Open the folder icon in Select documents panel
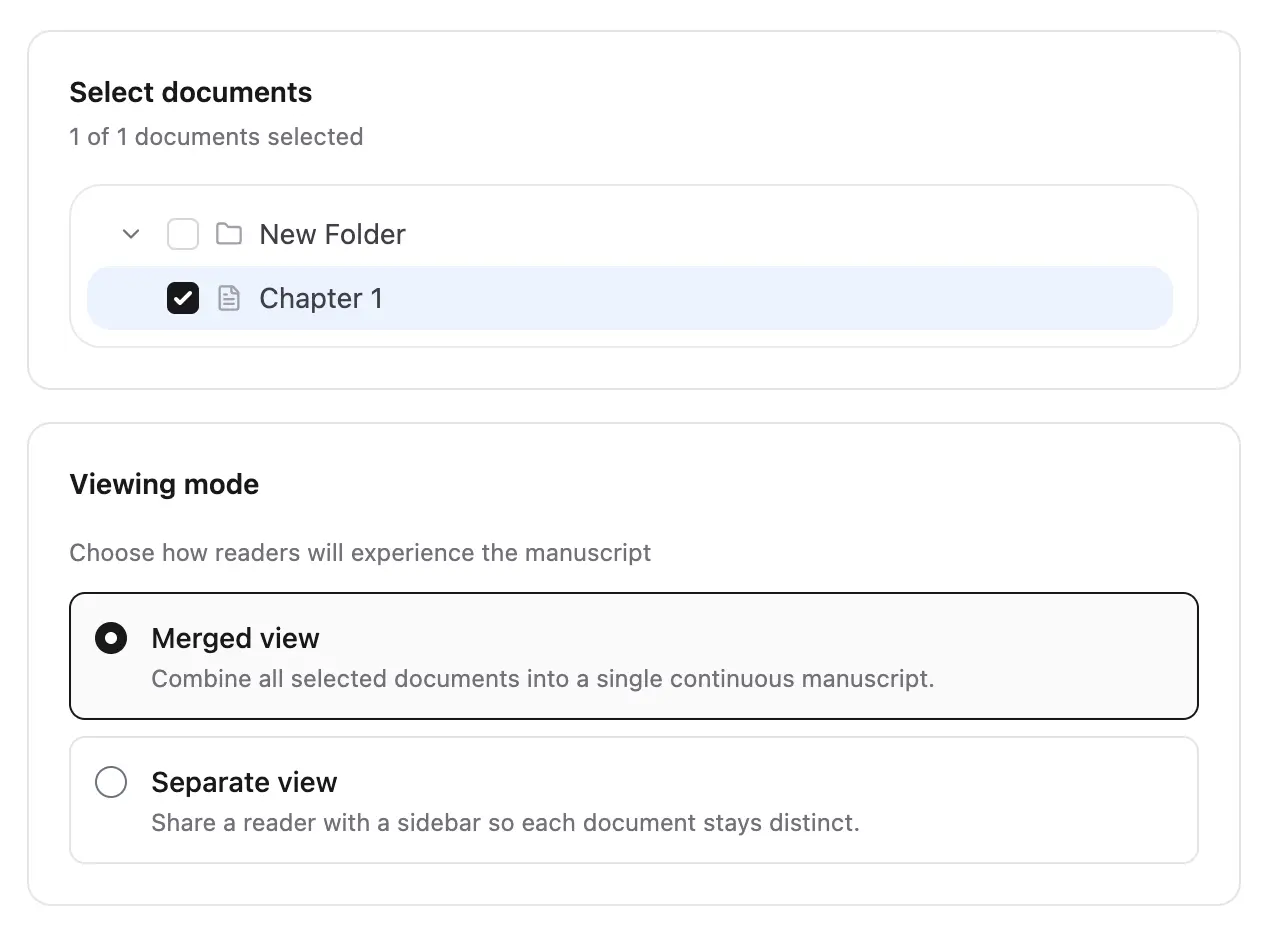 [229, 233]
